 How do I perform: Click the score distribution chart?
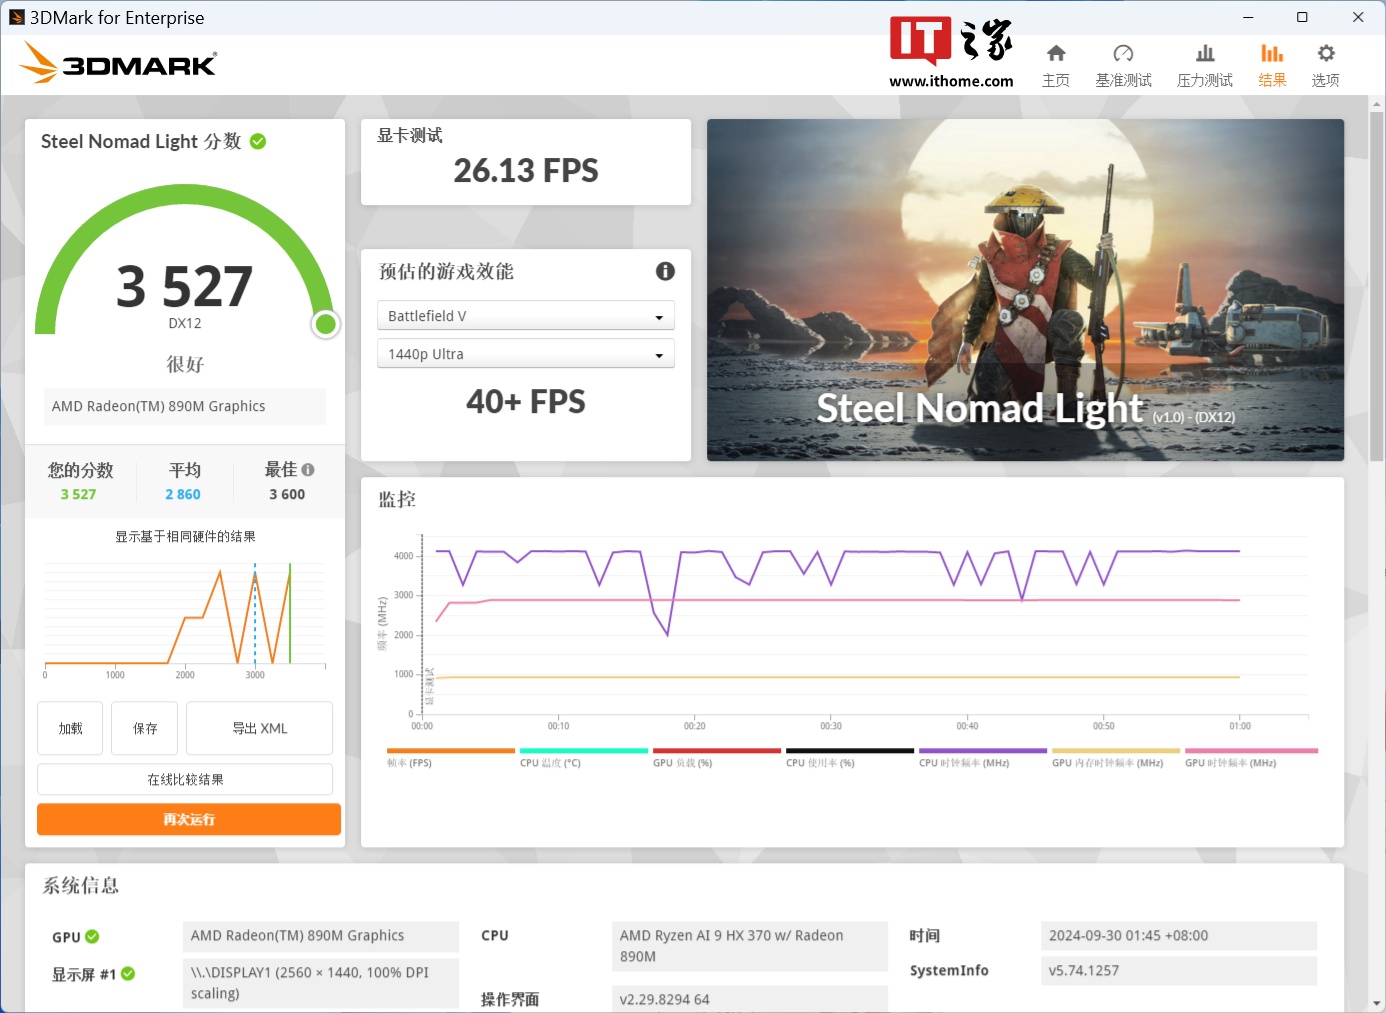pos(185,620)
